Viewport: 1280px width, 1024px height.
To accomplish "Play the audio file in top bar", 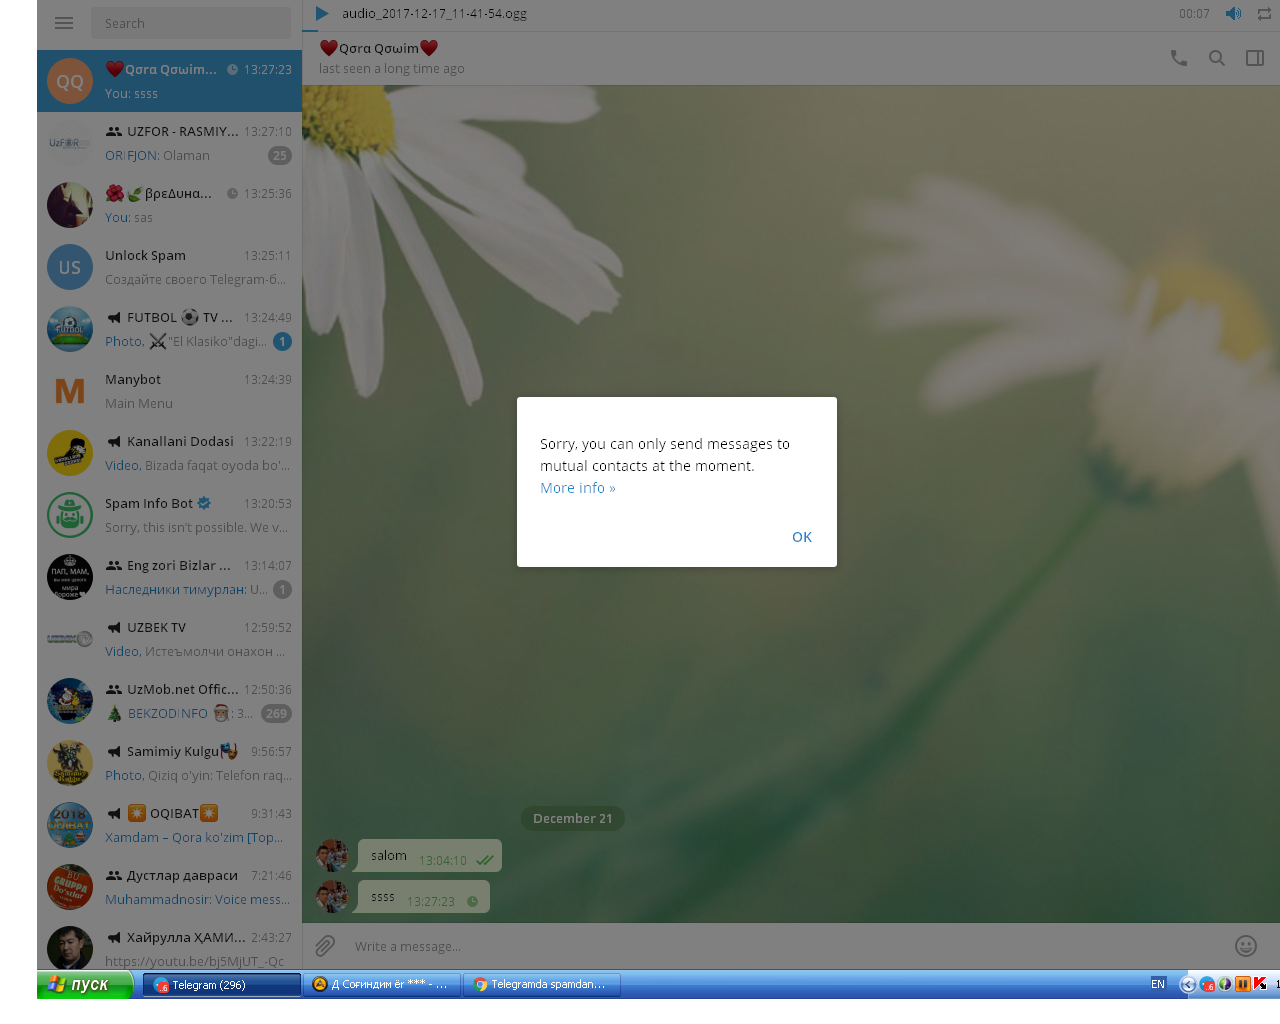I will point(322,14).
